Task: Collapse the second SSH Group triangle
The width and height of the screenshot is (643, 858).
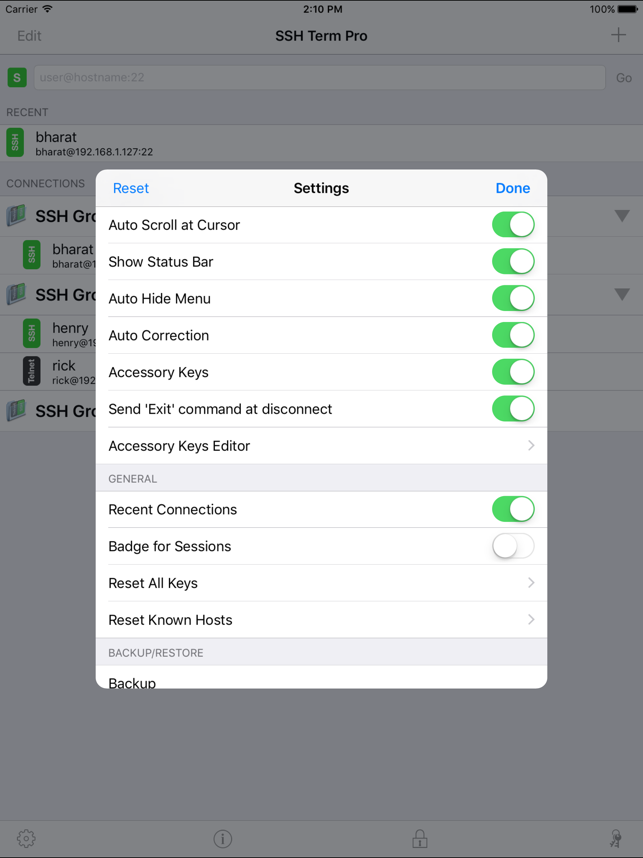Action: [x=622, y=294]
